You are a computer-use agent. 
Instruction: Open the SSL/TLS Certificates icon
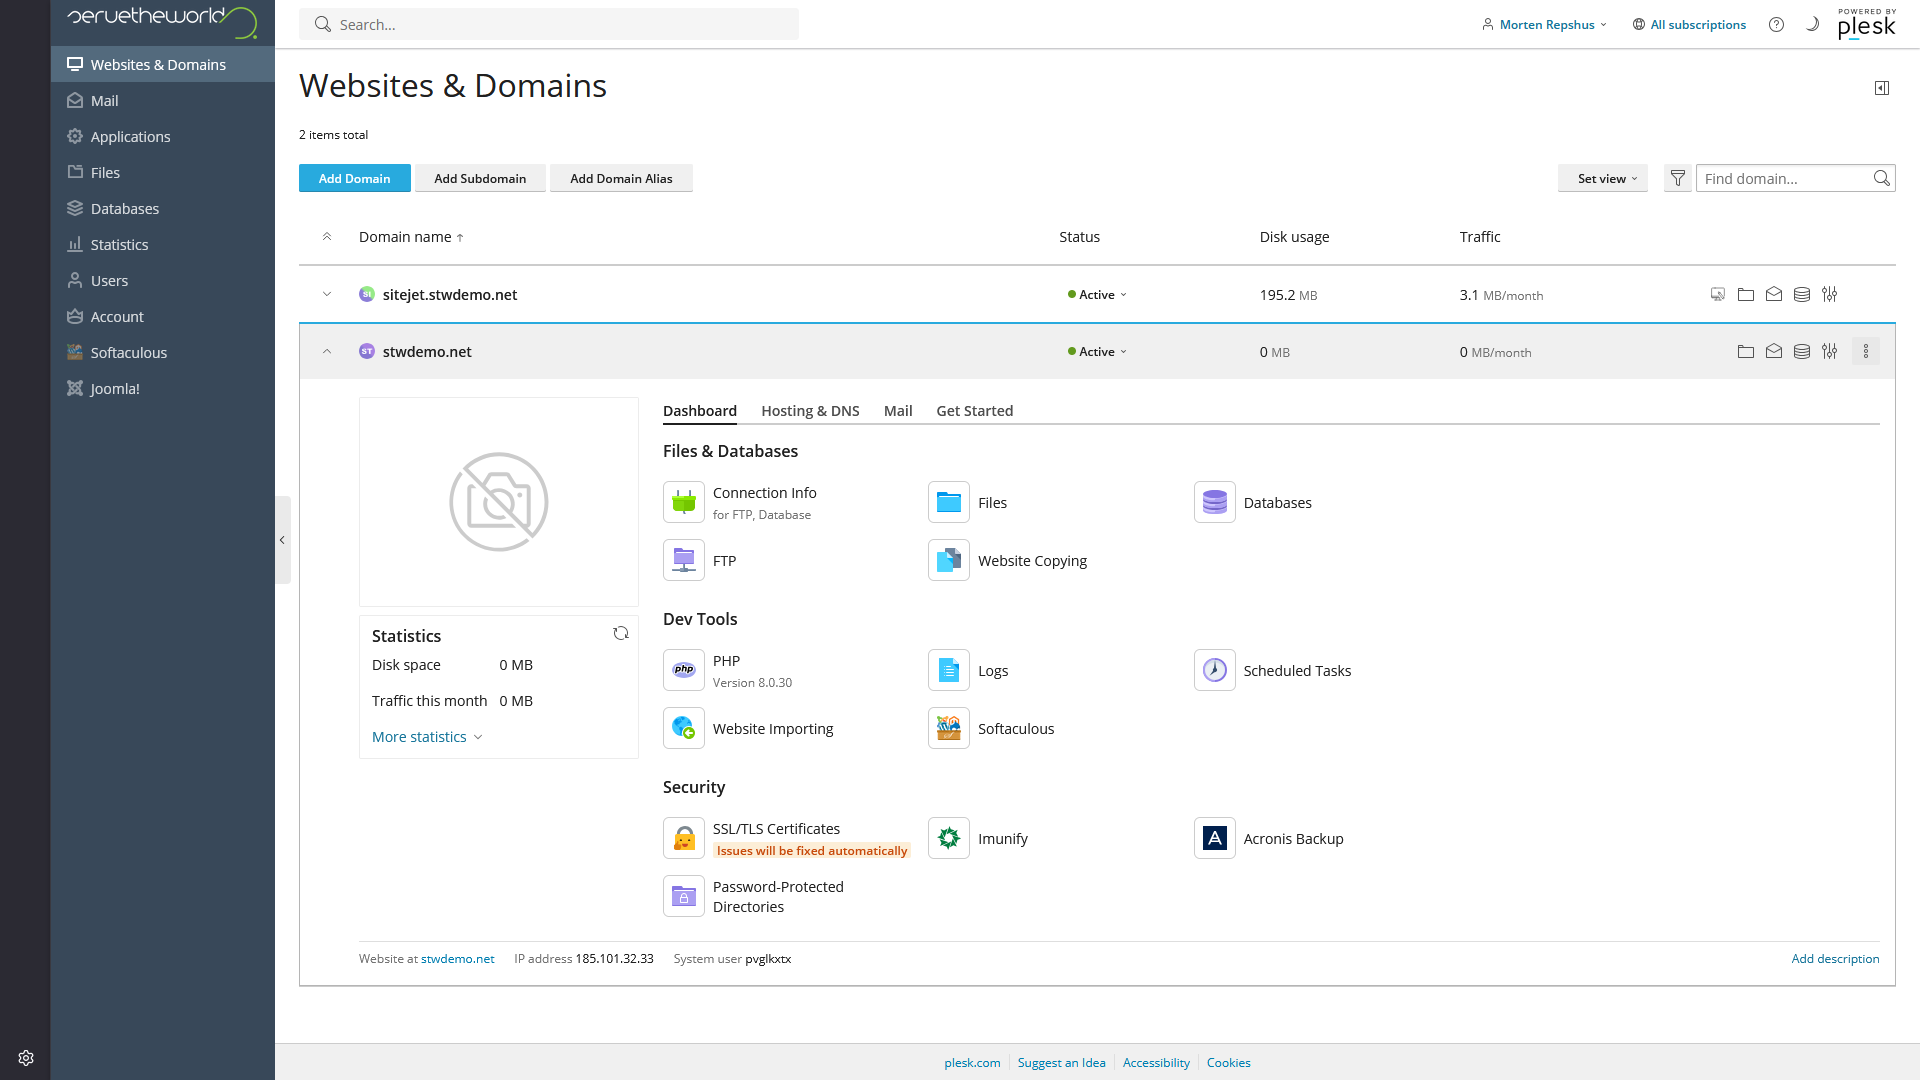click(684, 838)
